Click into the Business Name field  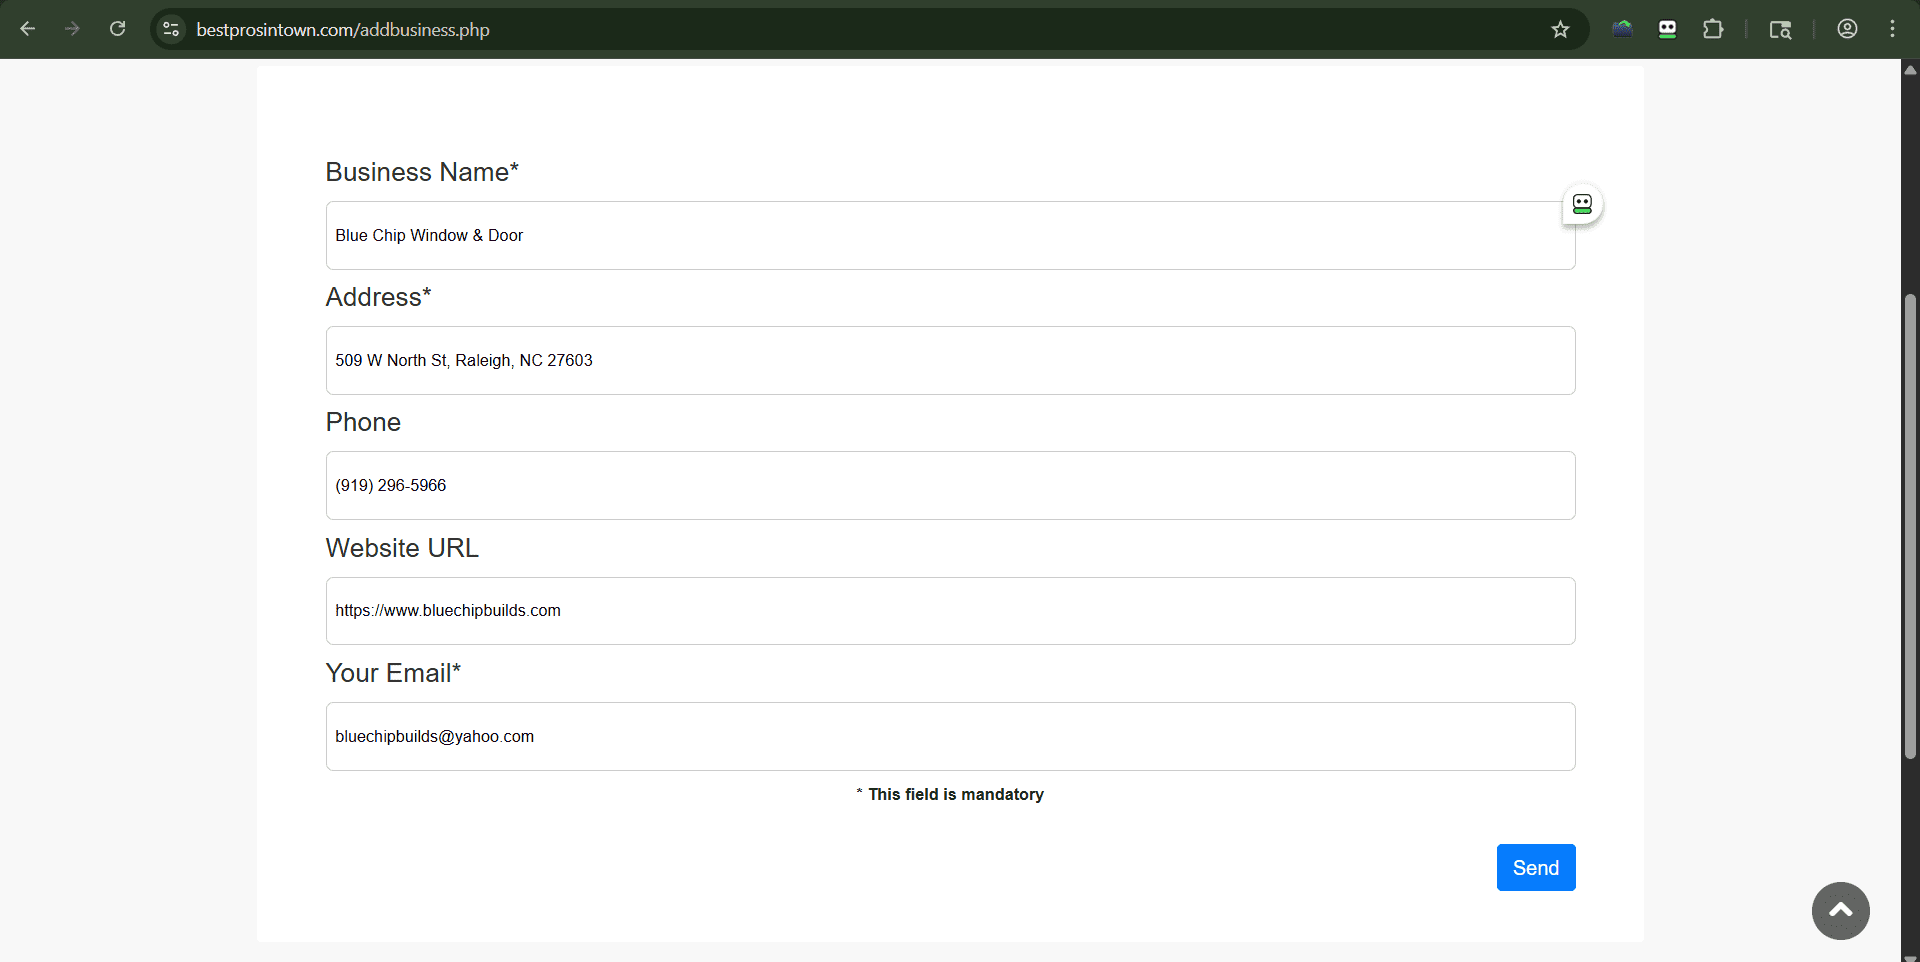coord(950,235)
